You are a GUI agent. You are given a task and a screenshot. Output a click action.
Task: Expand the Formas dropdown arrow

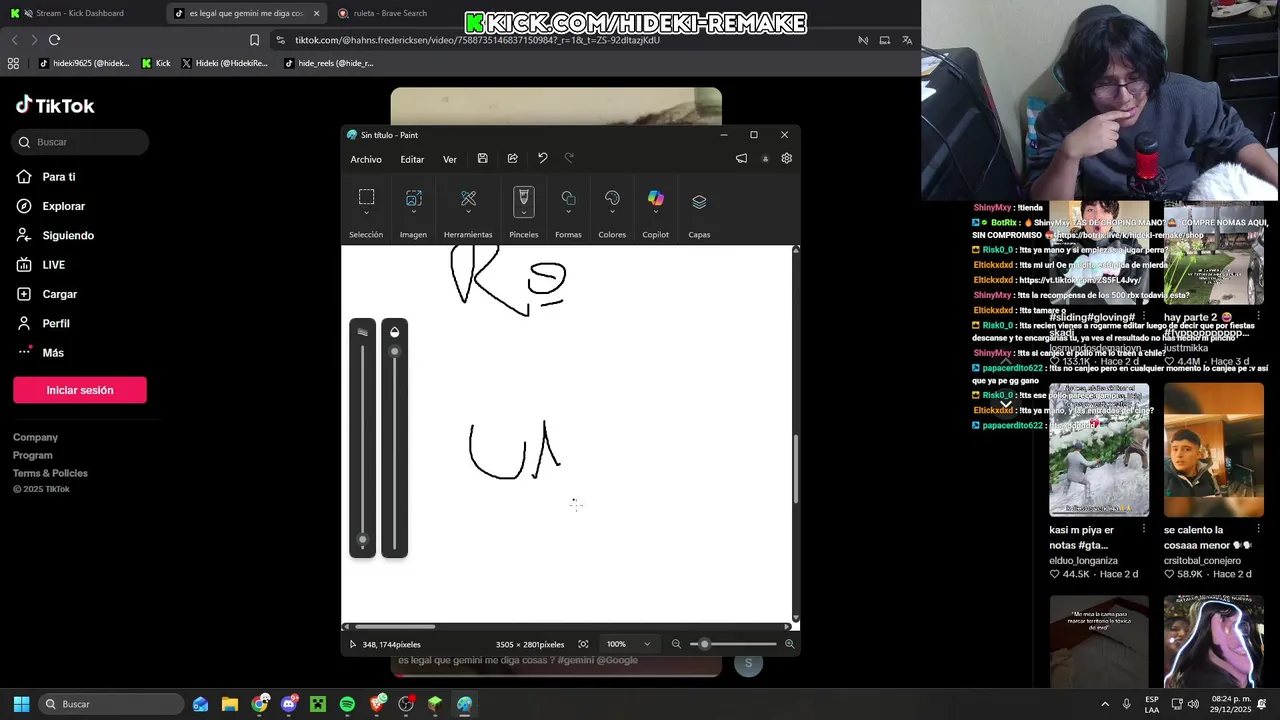tap(568, 213)
